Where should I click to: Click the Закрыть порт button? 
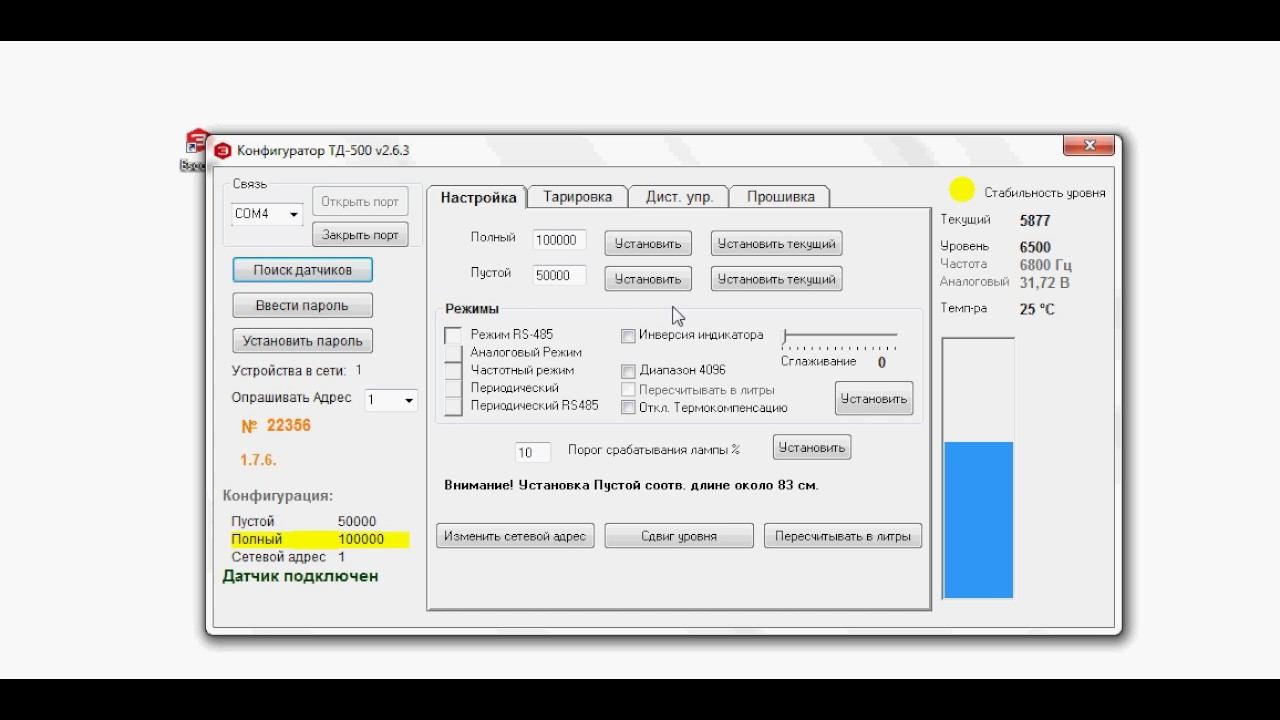pos(360,235)
